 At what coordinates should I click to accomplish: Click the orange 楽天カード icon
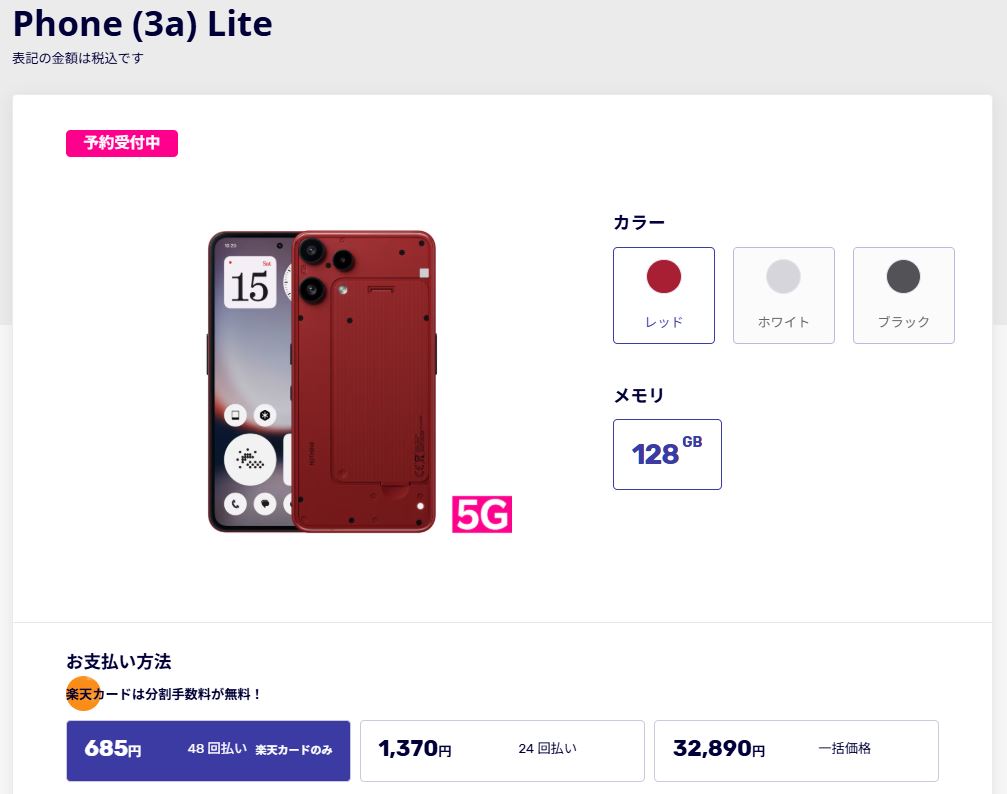[82, 692]
